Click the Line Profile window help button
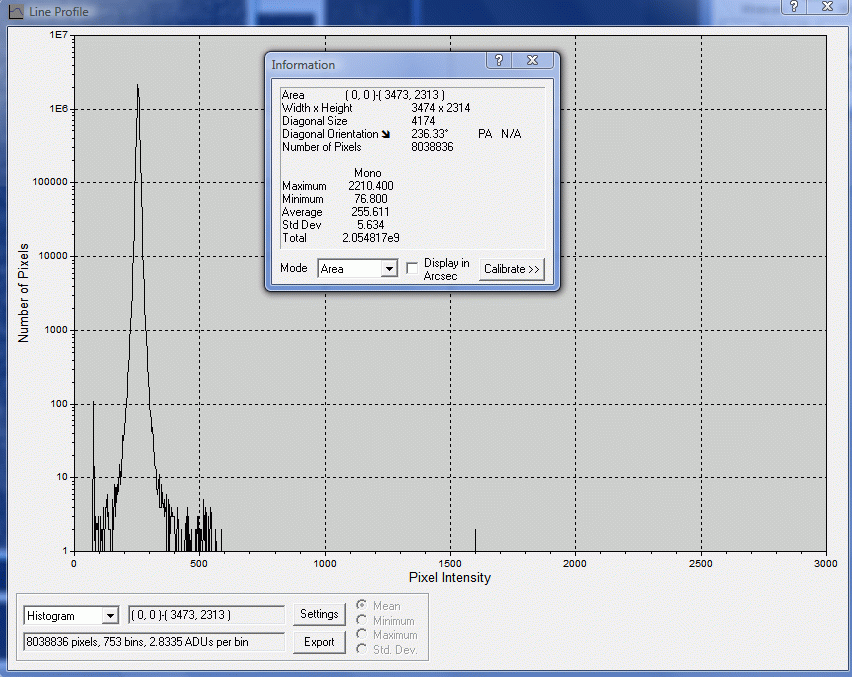 (x=793, y=6)
